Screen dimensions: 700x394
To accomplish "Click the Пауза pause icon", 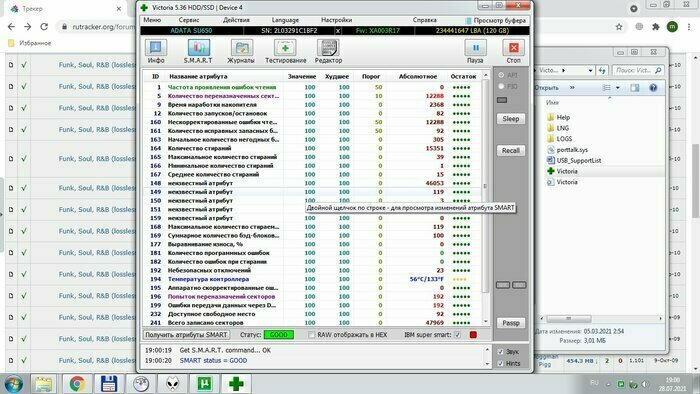I will (475, 51).
